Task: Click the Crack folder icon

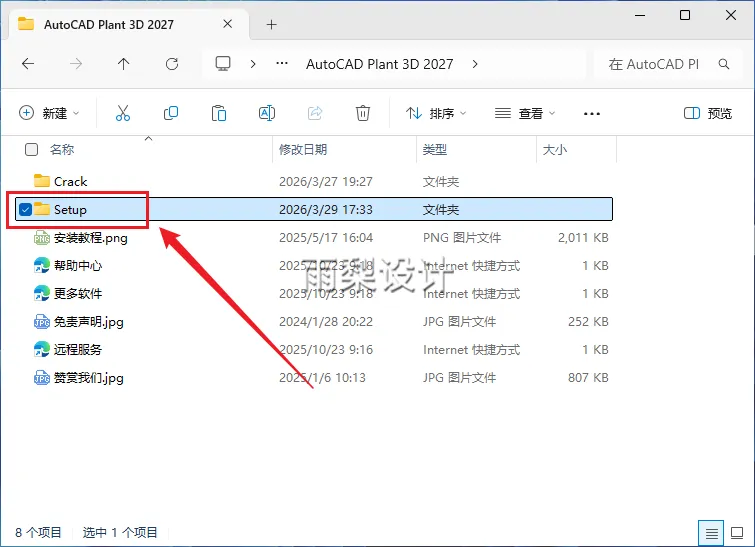Action: coord(42,181)
